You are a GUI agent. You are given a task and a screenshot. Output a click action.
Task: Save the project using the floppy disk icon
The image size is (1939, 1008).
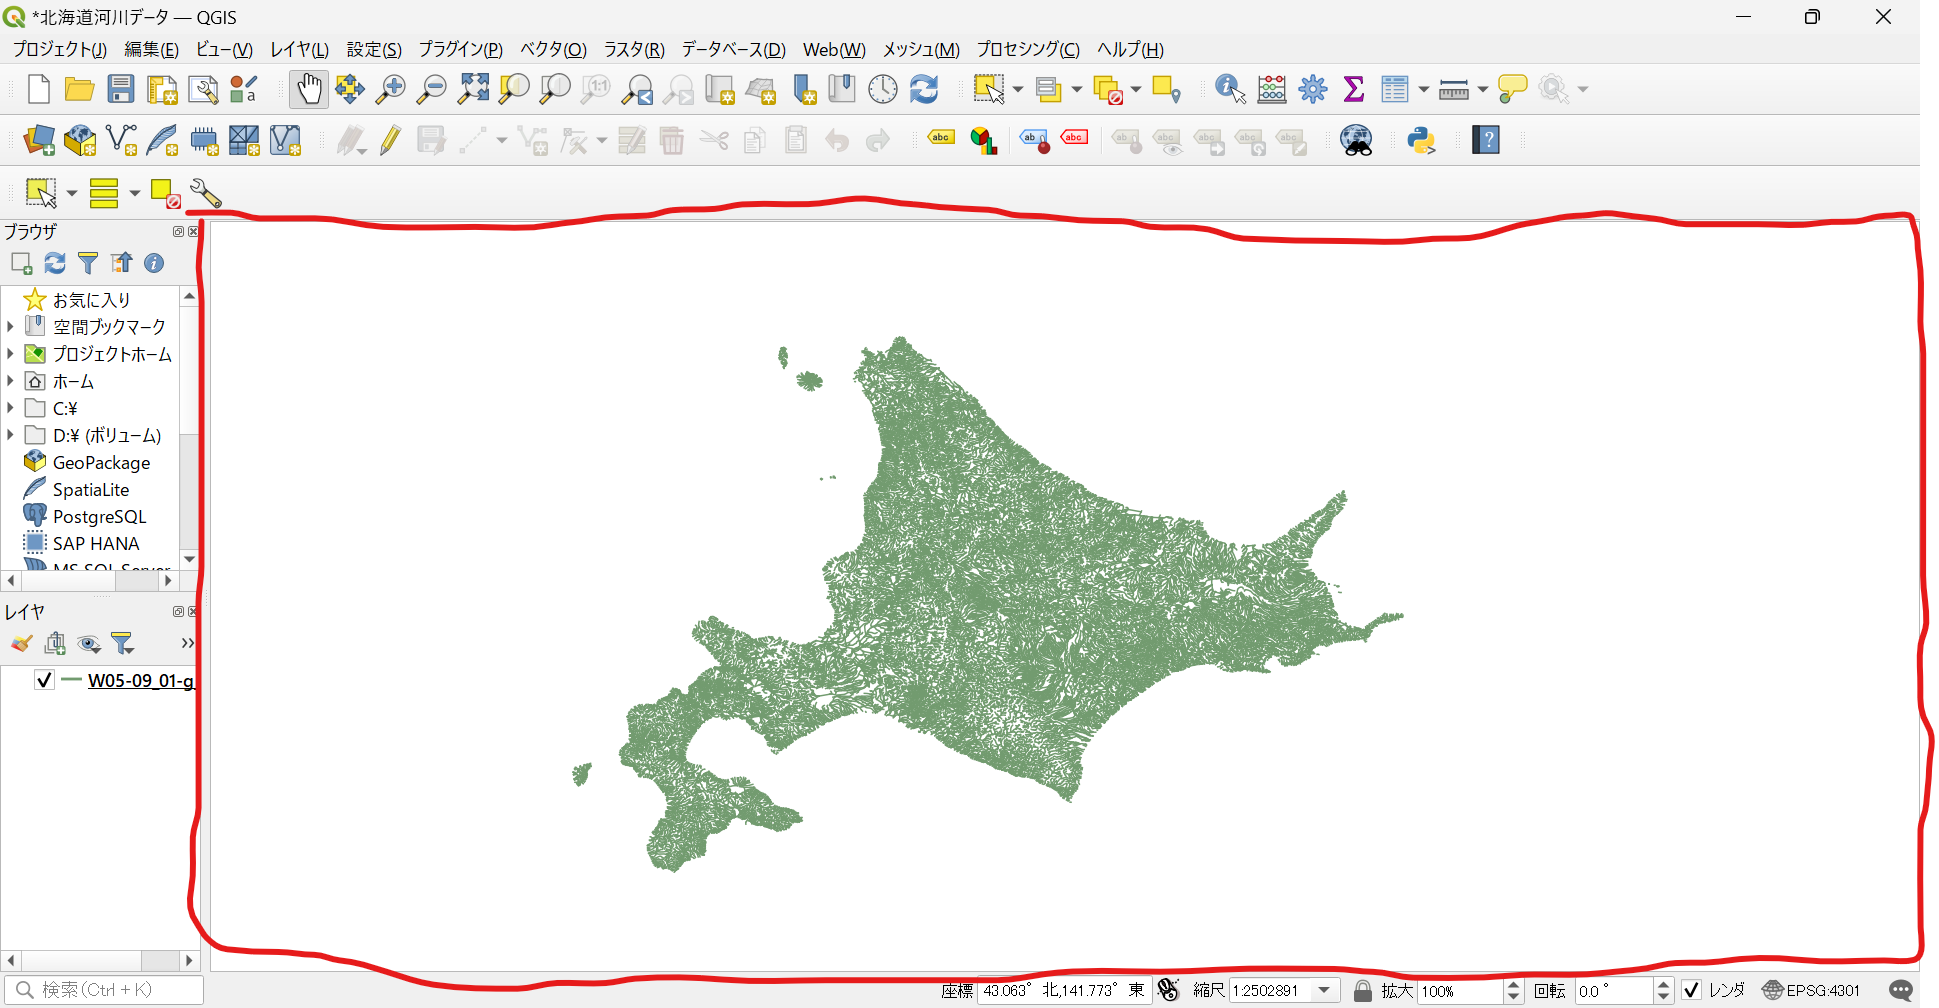pyautogui.click(x=121, y=89)
